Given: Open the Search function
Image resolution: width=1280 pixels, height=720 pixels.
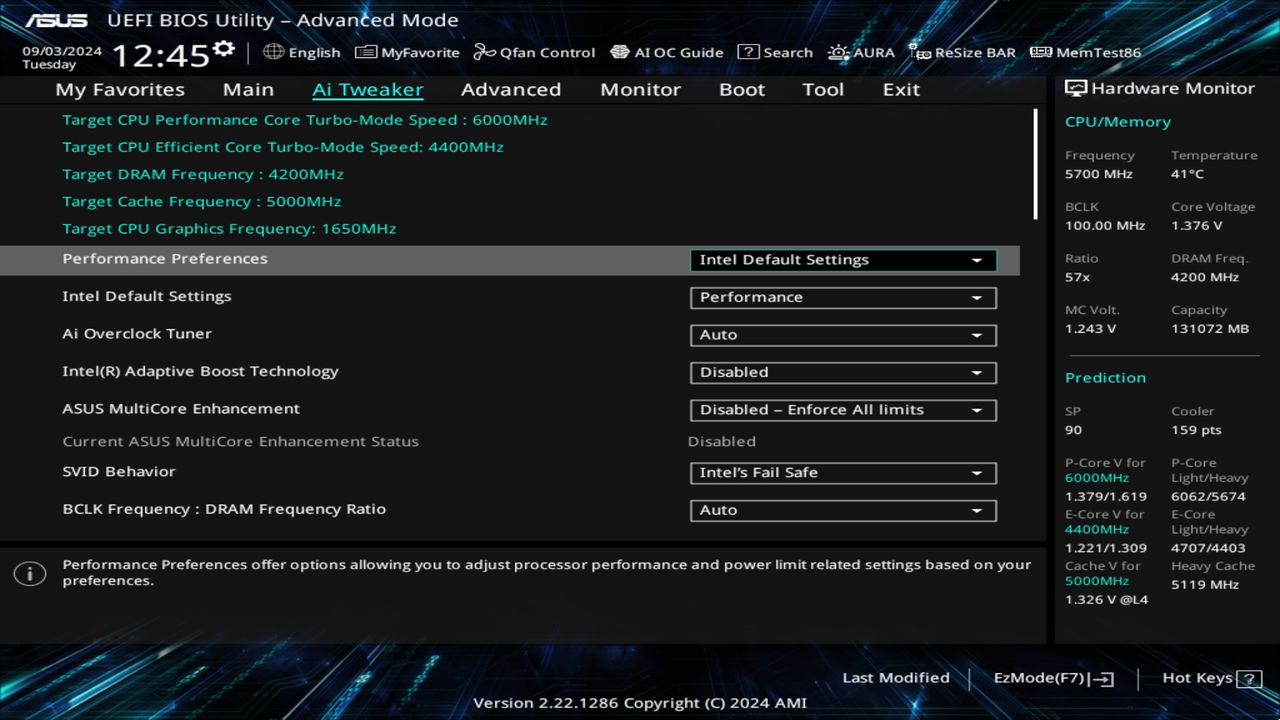Looking at the screenshot, I should coord(775,52).
